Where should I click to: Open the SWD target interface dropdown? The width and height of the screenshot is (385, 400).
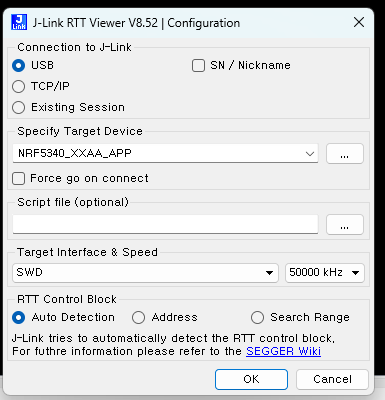(x=145, y=273)
